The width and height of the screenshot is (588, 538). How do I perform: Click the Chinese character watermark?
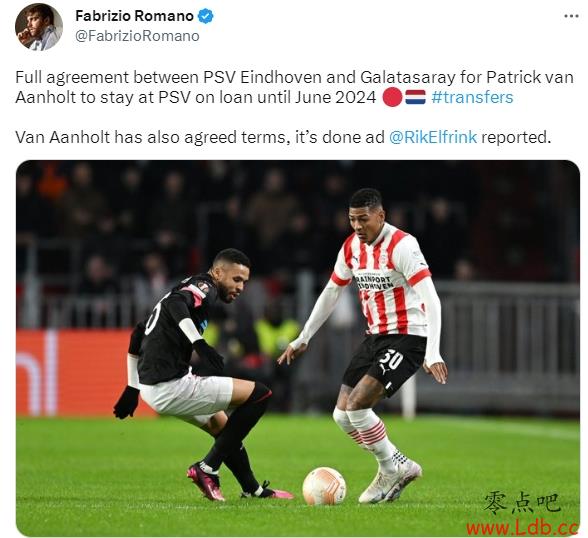click(523, 504)
